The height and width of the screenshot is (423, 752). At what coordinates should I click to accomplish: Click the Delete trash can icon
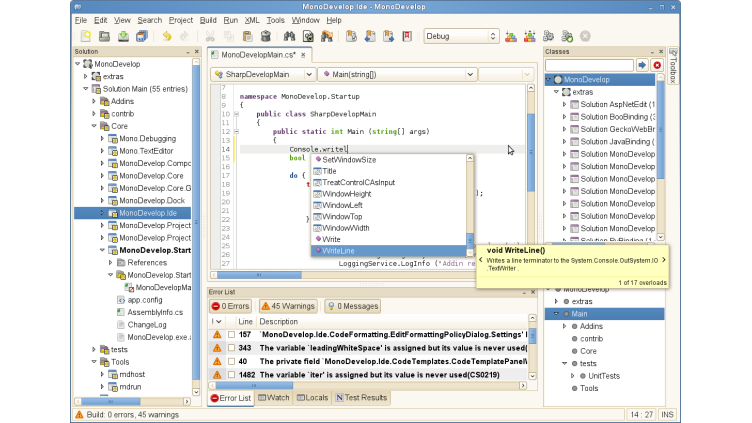click(266, 36)
